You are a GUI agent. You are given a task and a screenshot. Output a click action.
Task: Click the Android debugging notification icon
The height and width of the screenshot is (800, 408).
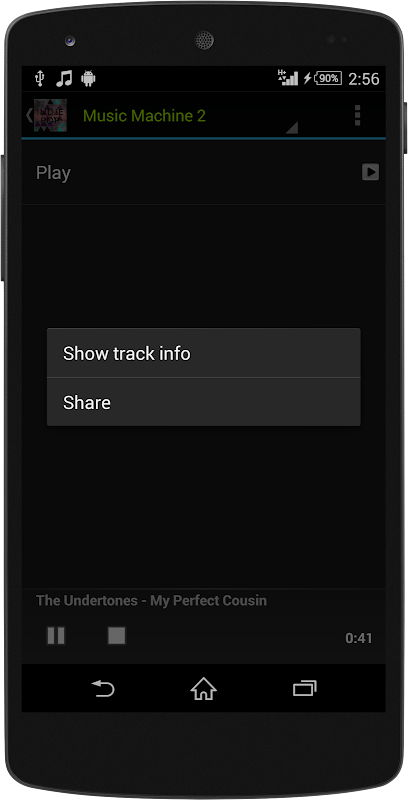(88, 78)
